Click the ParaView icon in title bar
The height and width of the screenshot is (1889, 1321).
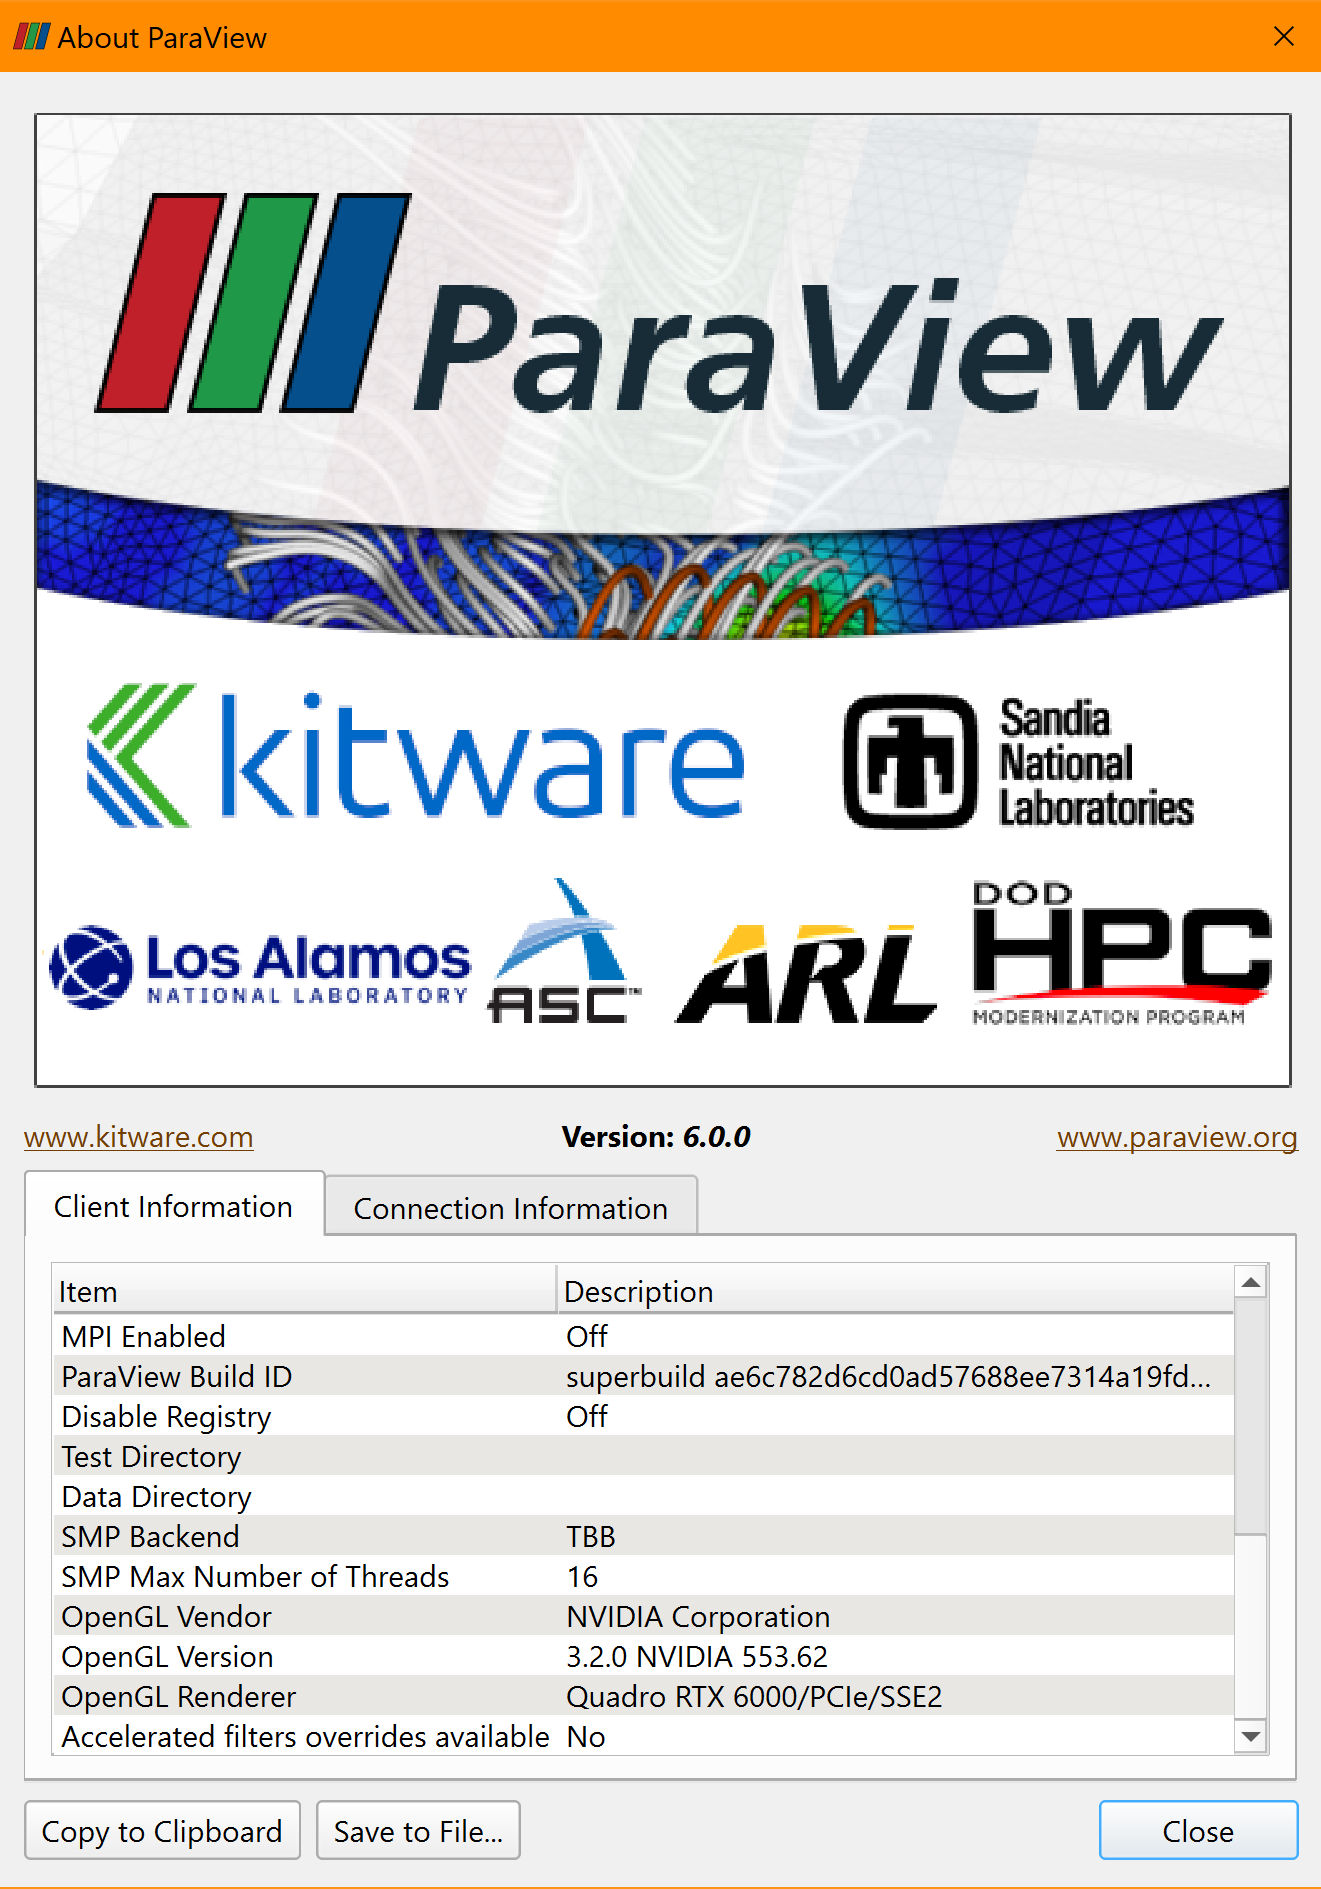coord(32,37)
